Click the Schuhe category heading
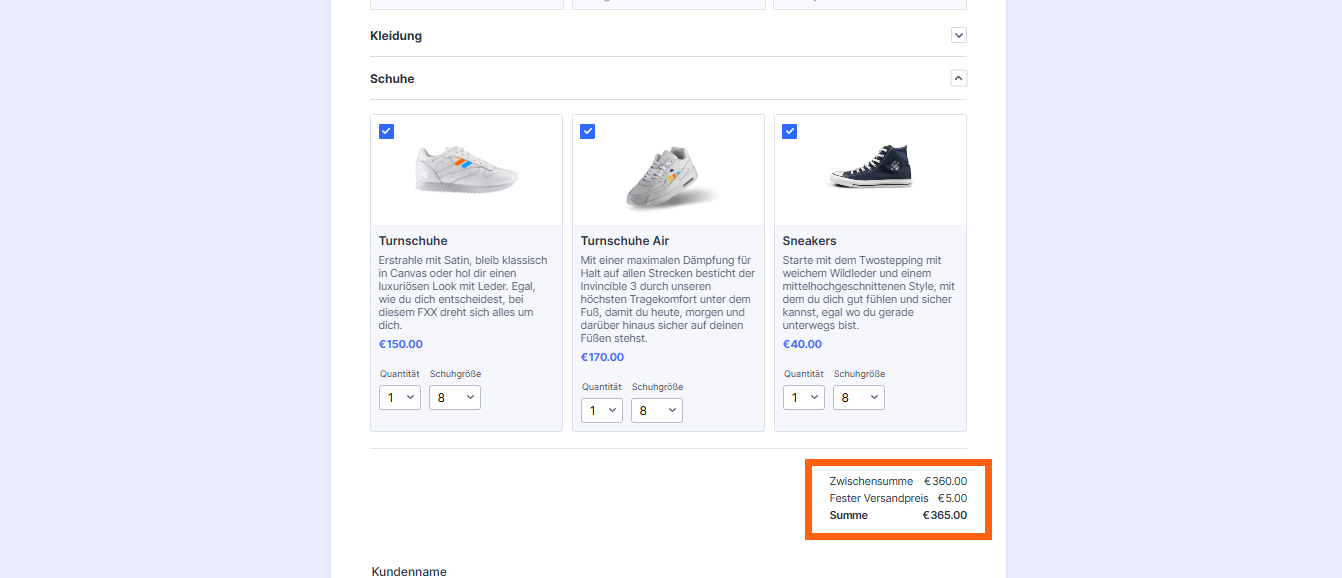 click(392, 79)
